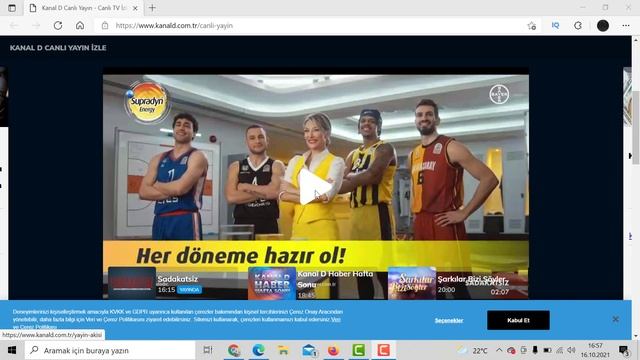Image resolution: width=640 pixels, height=360 pixels.
Task: Play the Kanal D live stream video
Action: (315, 186)
